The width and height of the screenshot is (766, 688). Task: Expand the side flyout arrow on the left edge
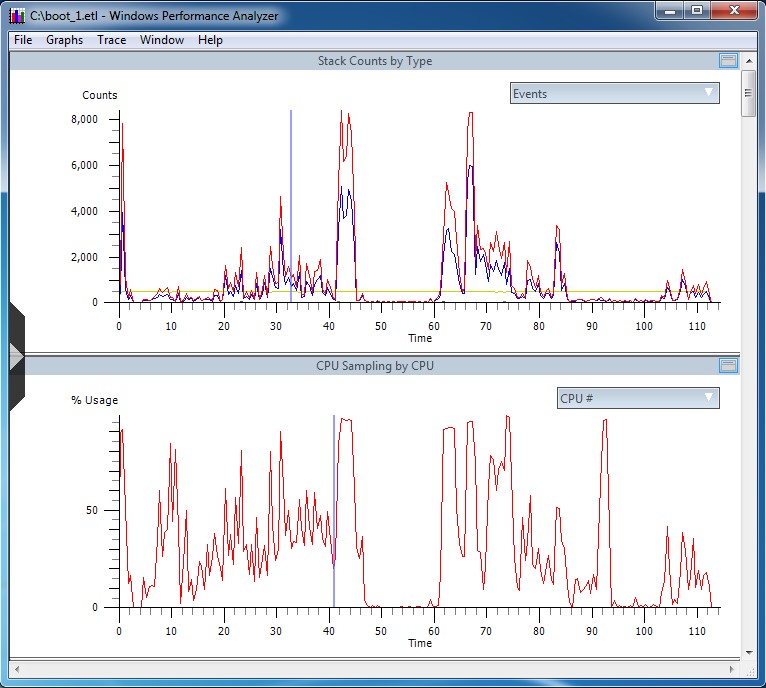[x=16, y=357]
